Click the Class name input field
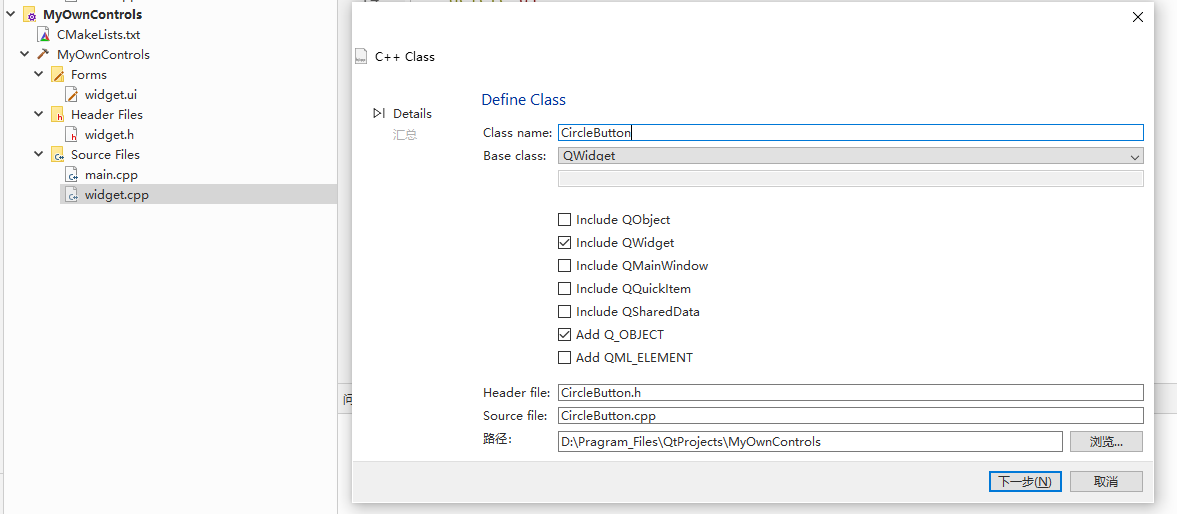This screenshot has height=514, width=1177. 850,133
